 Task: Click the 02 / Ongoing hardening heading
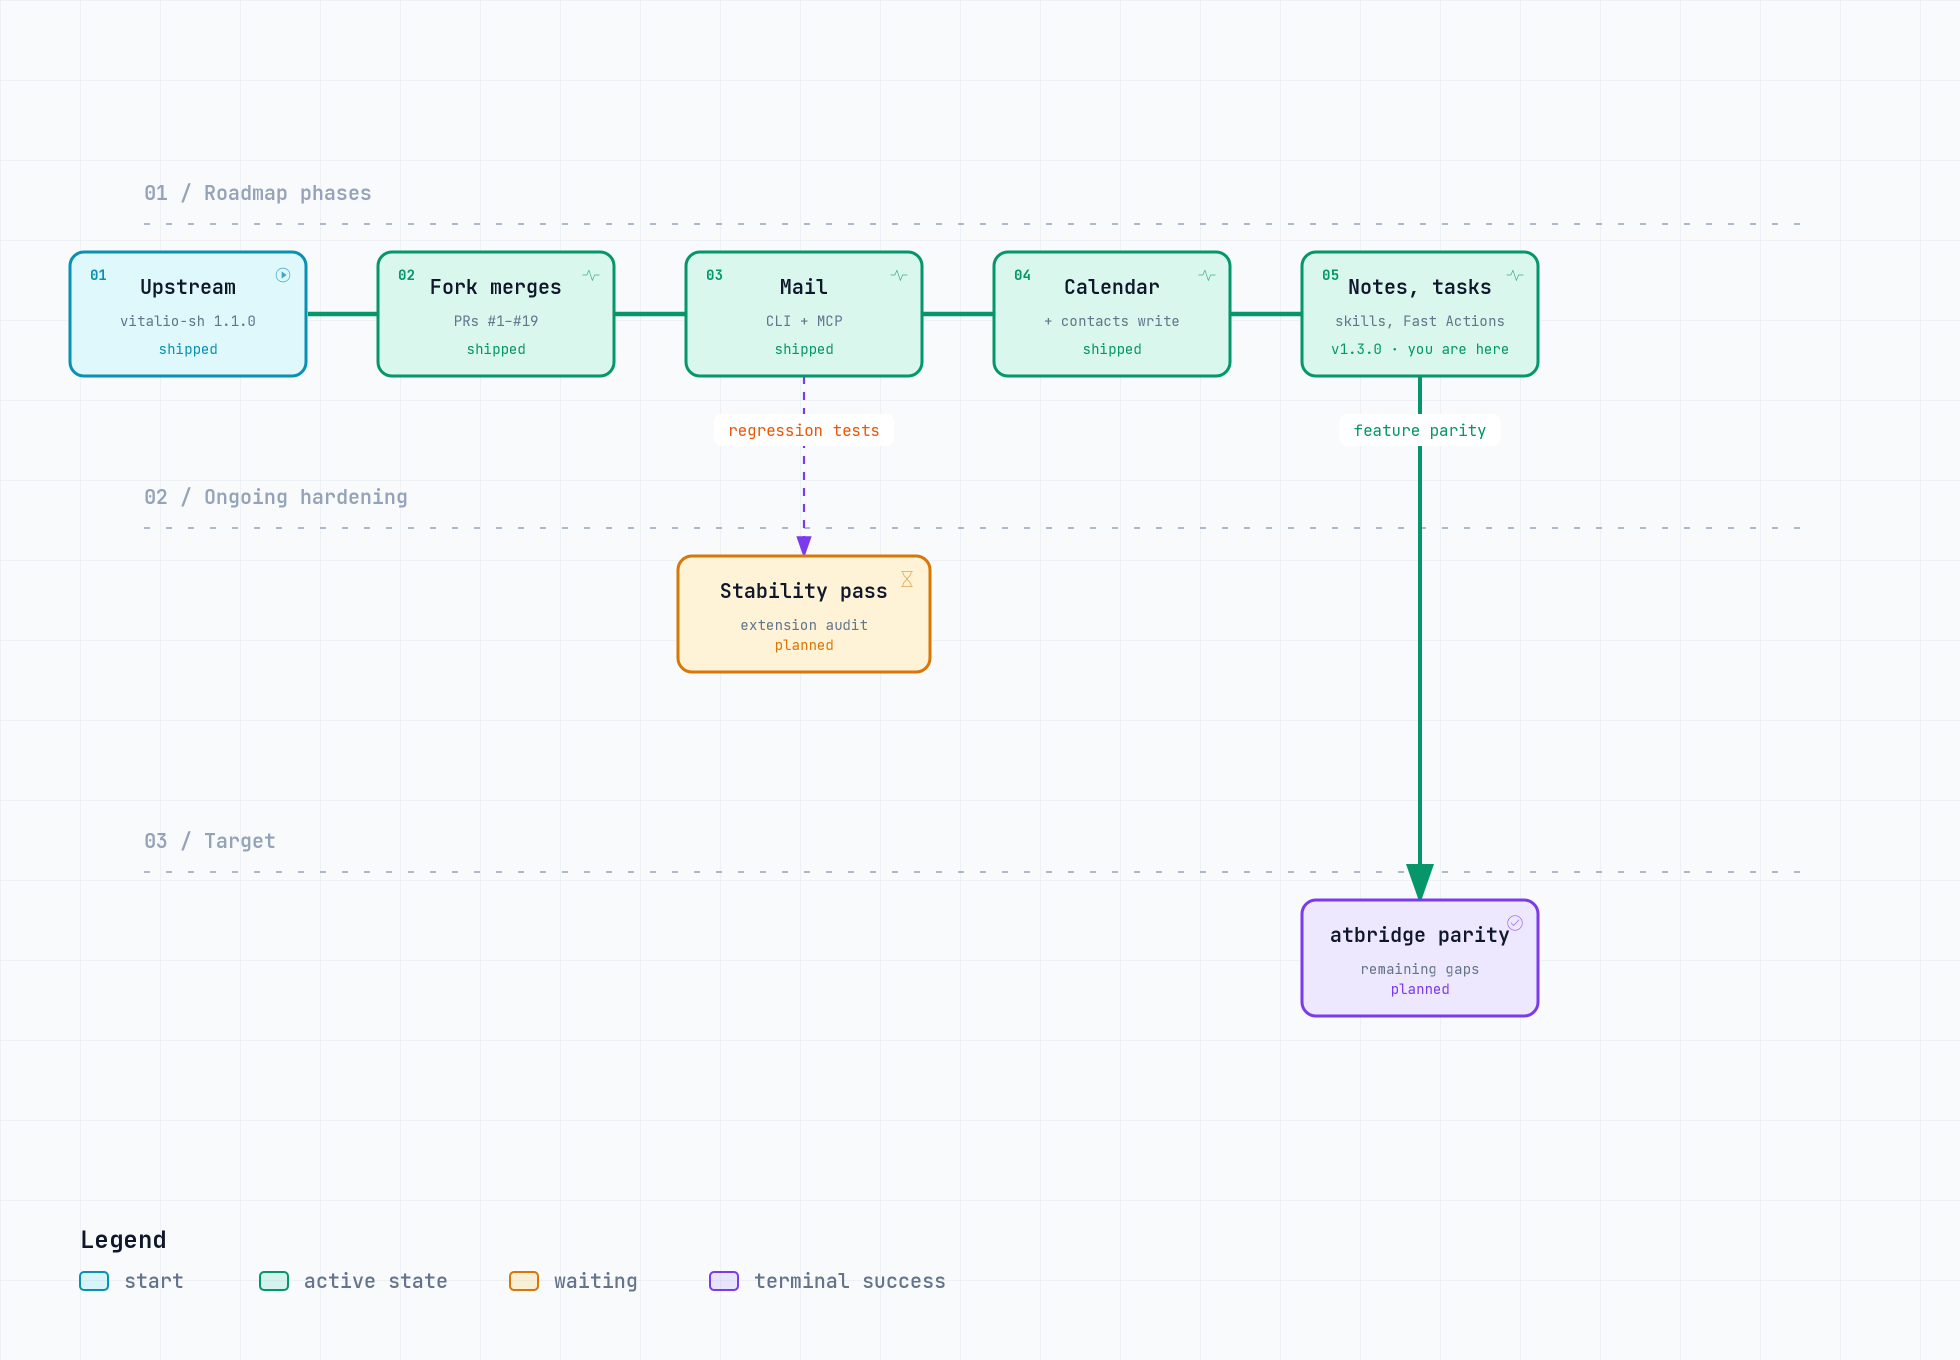pos(276,497)
